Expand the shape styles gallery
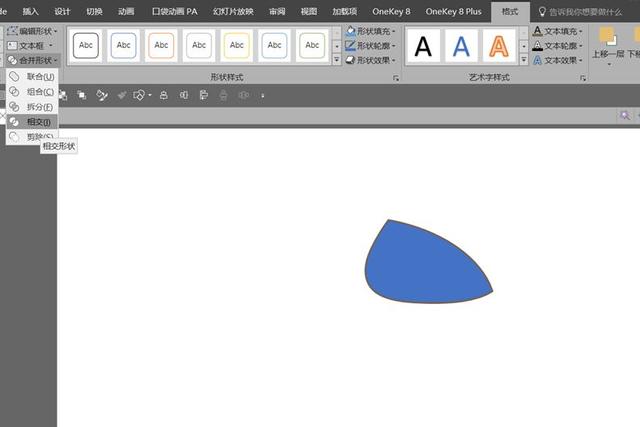640x427 pixels. click(337, 60)
